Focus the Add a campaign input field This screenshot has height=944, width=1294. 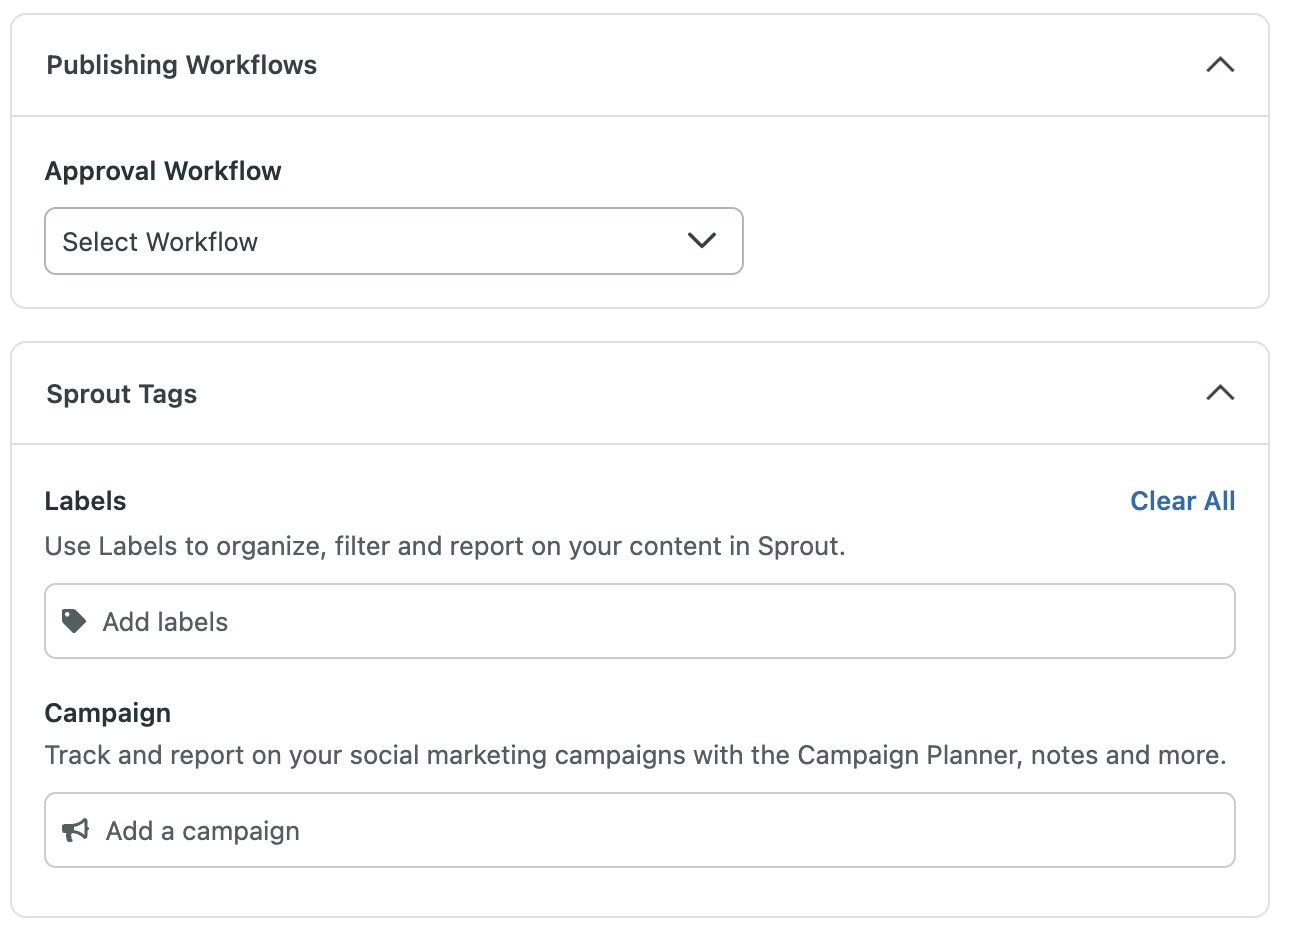click(x=640, y=831)
